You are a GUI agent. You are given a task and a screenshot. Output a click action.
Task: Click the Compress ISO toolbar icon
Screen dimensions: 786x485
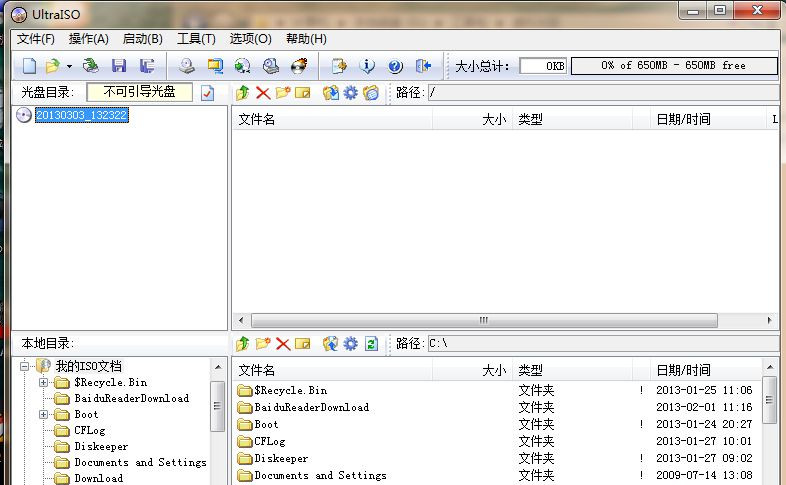[215, 66]
